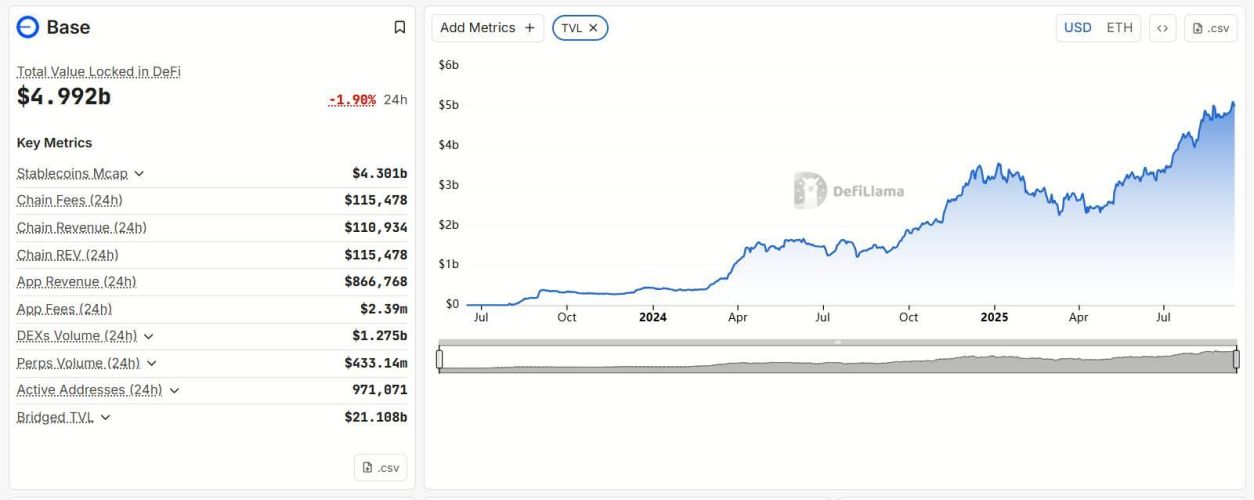
Task: Expand Perps Volume (24h) details
Action: pyautogui.click(x=151, y=363)
